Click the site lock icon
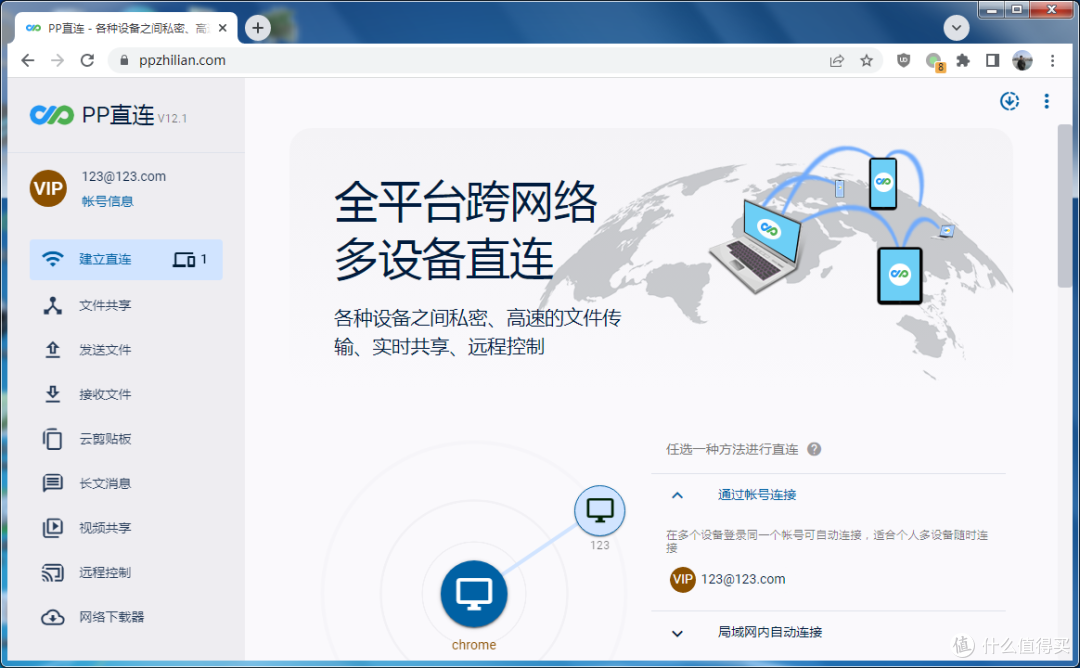 124,61
